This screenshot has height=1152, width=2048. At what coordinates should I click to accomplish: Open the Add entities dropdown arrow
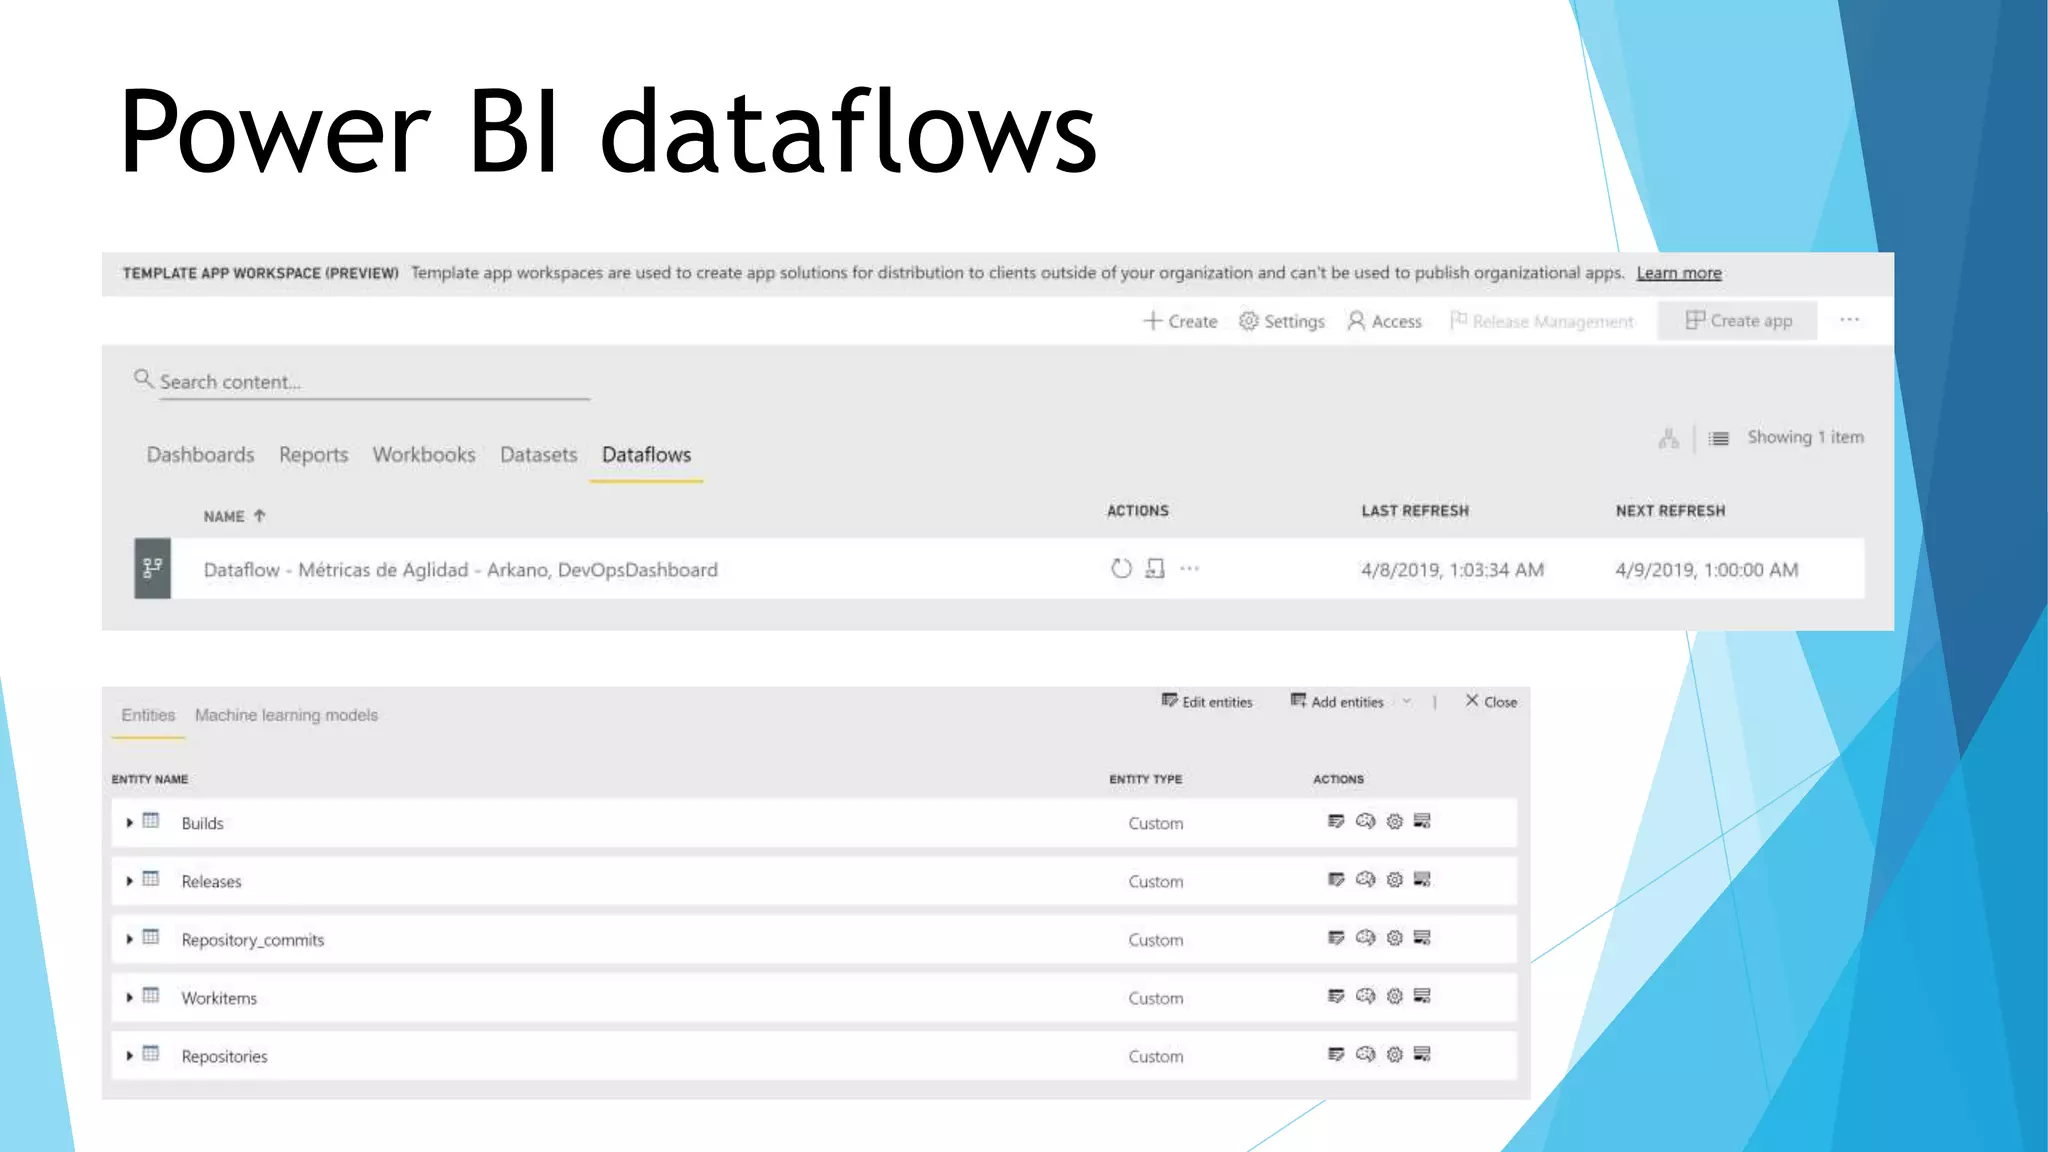tap(1407, 702)
